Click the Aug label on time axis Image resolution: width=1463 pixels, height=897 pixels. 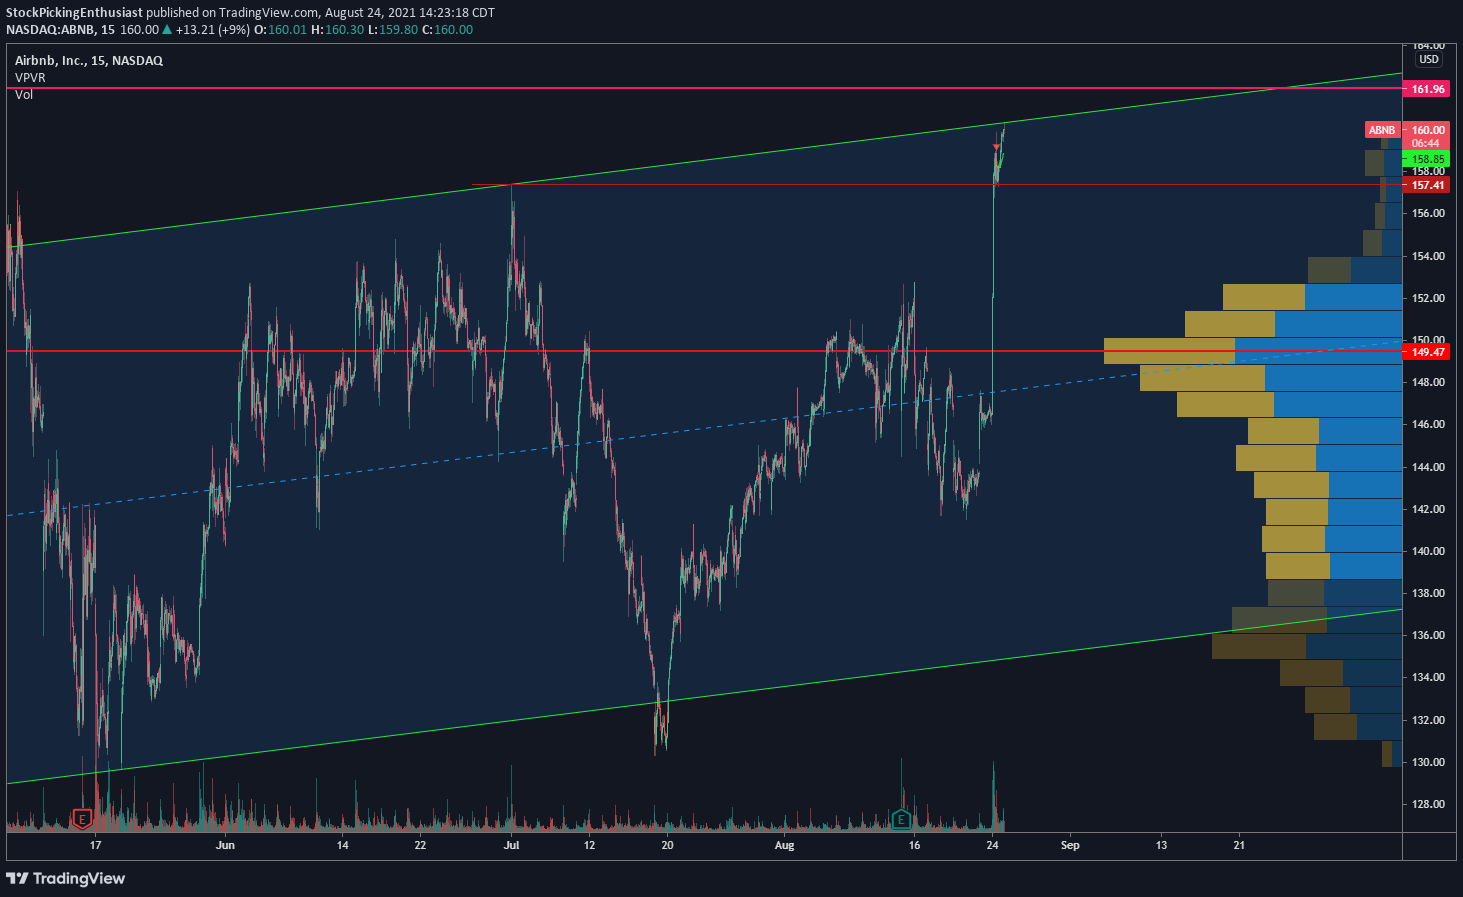(785, 845)
